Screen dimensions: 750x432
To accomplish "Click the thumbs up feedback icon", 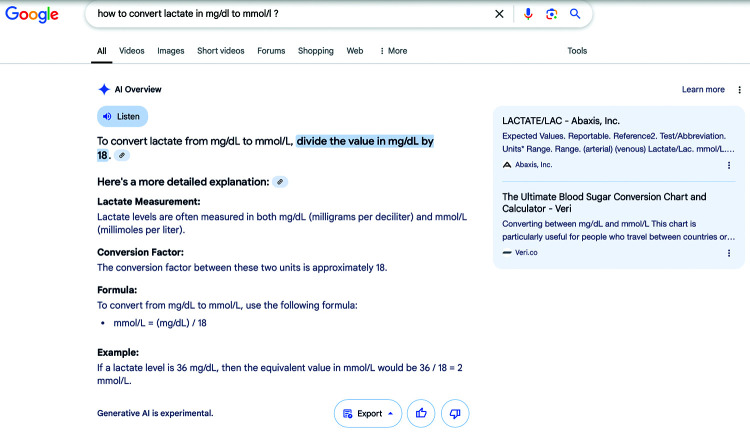I will tap(421, 413).
